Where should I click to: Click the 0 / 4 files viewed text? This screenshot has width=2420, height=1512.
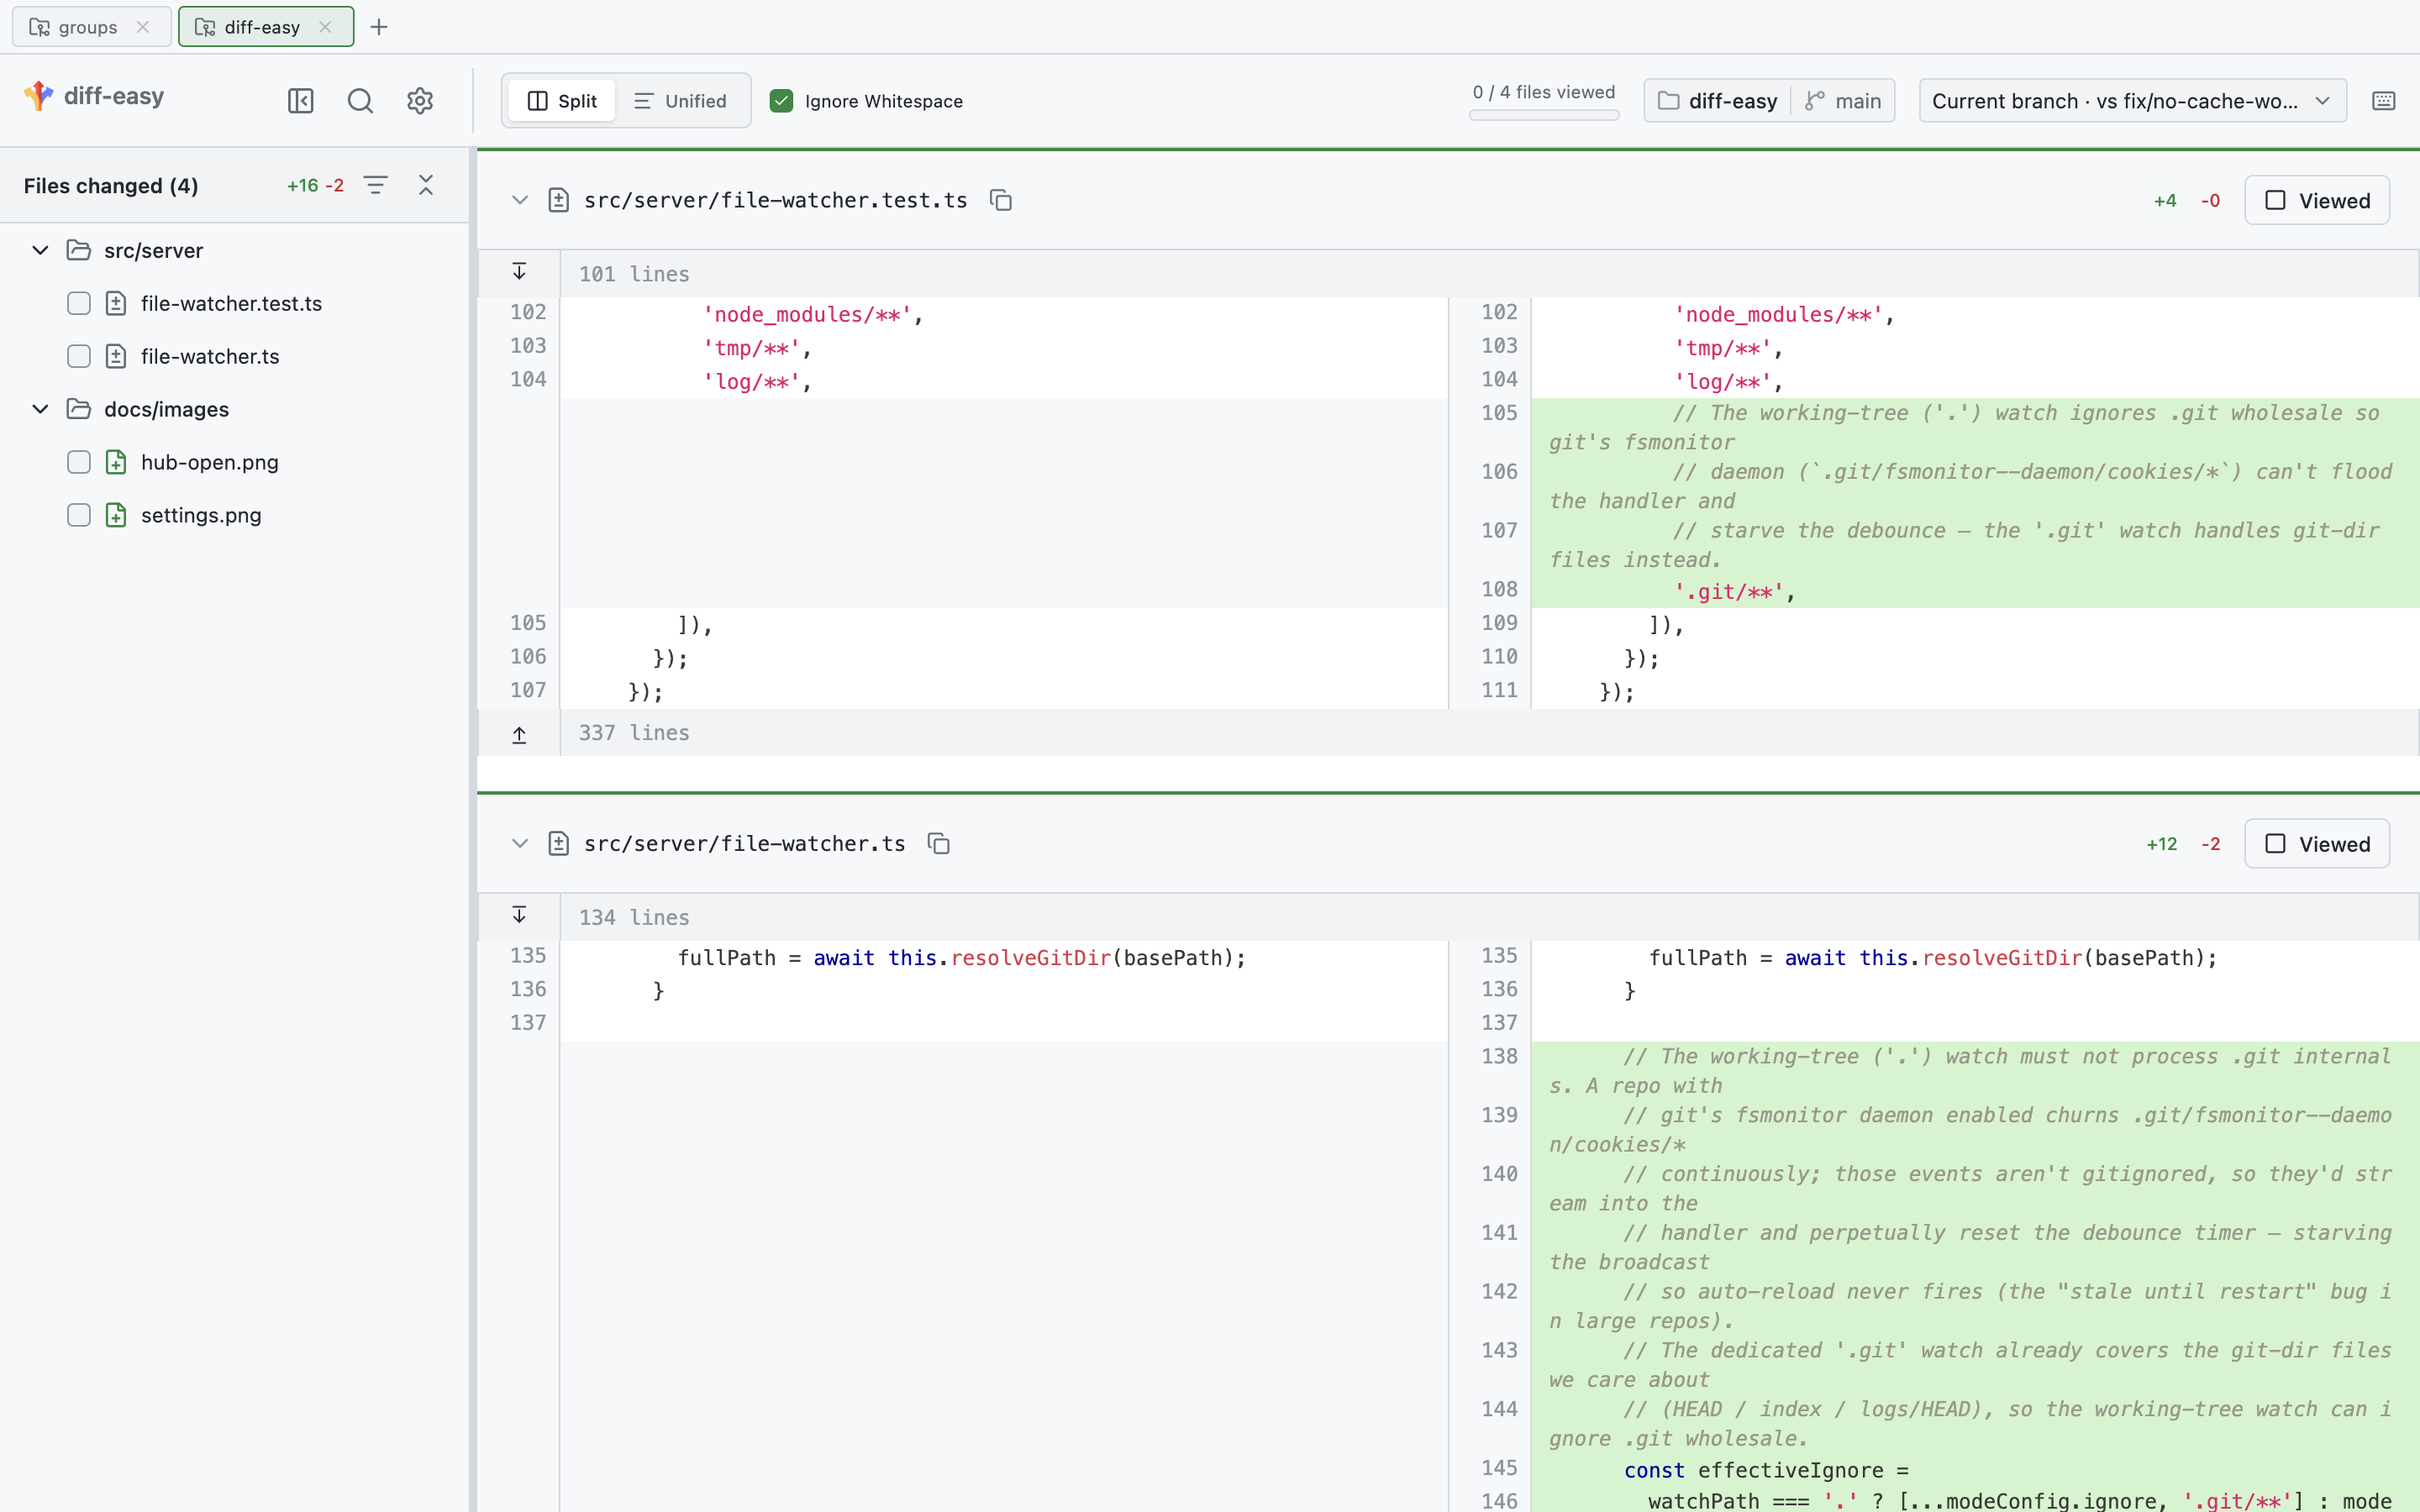coord(1544,92)
